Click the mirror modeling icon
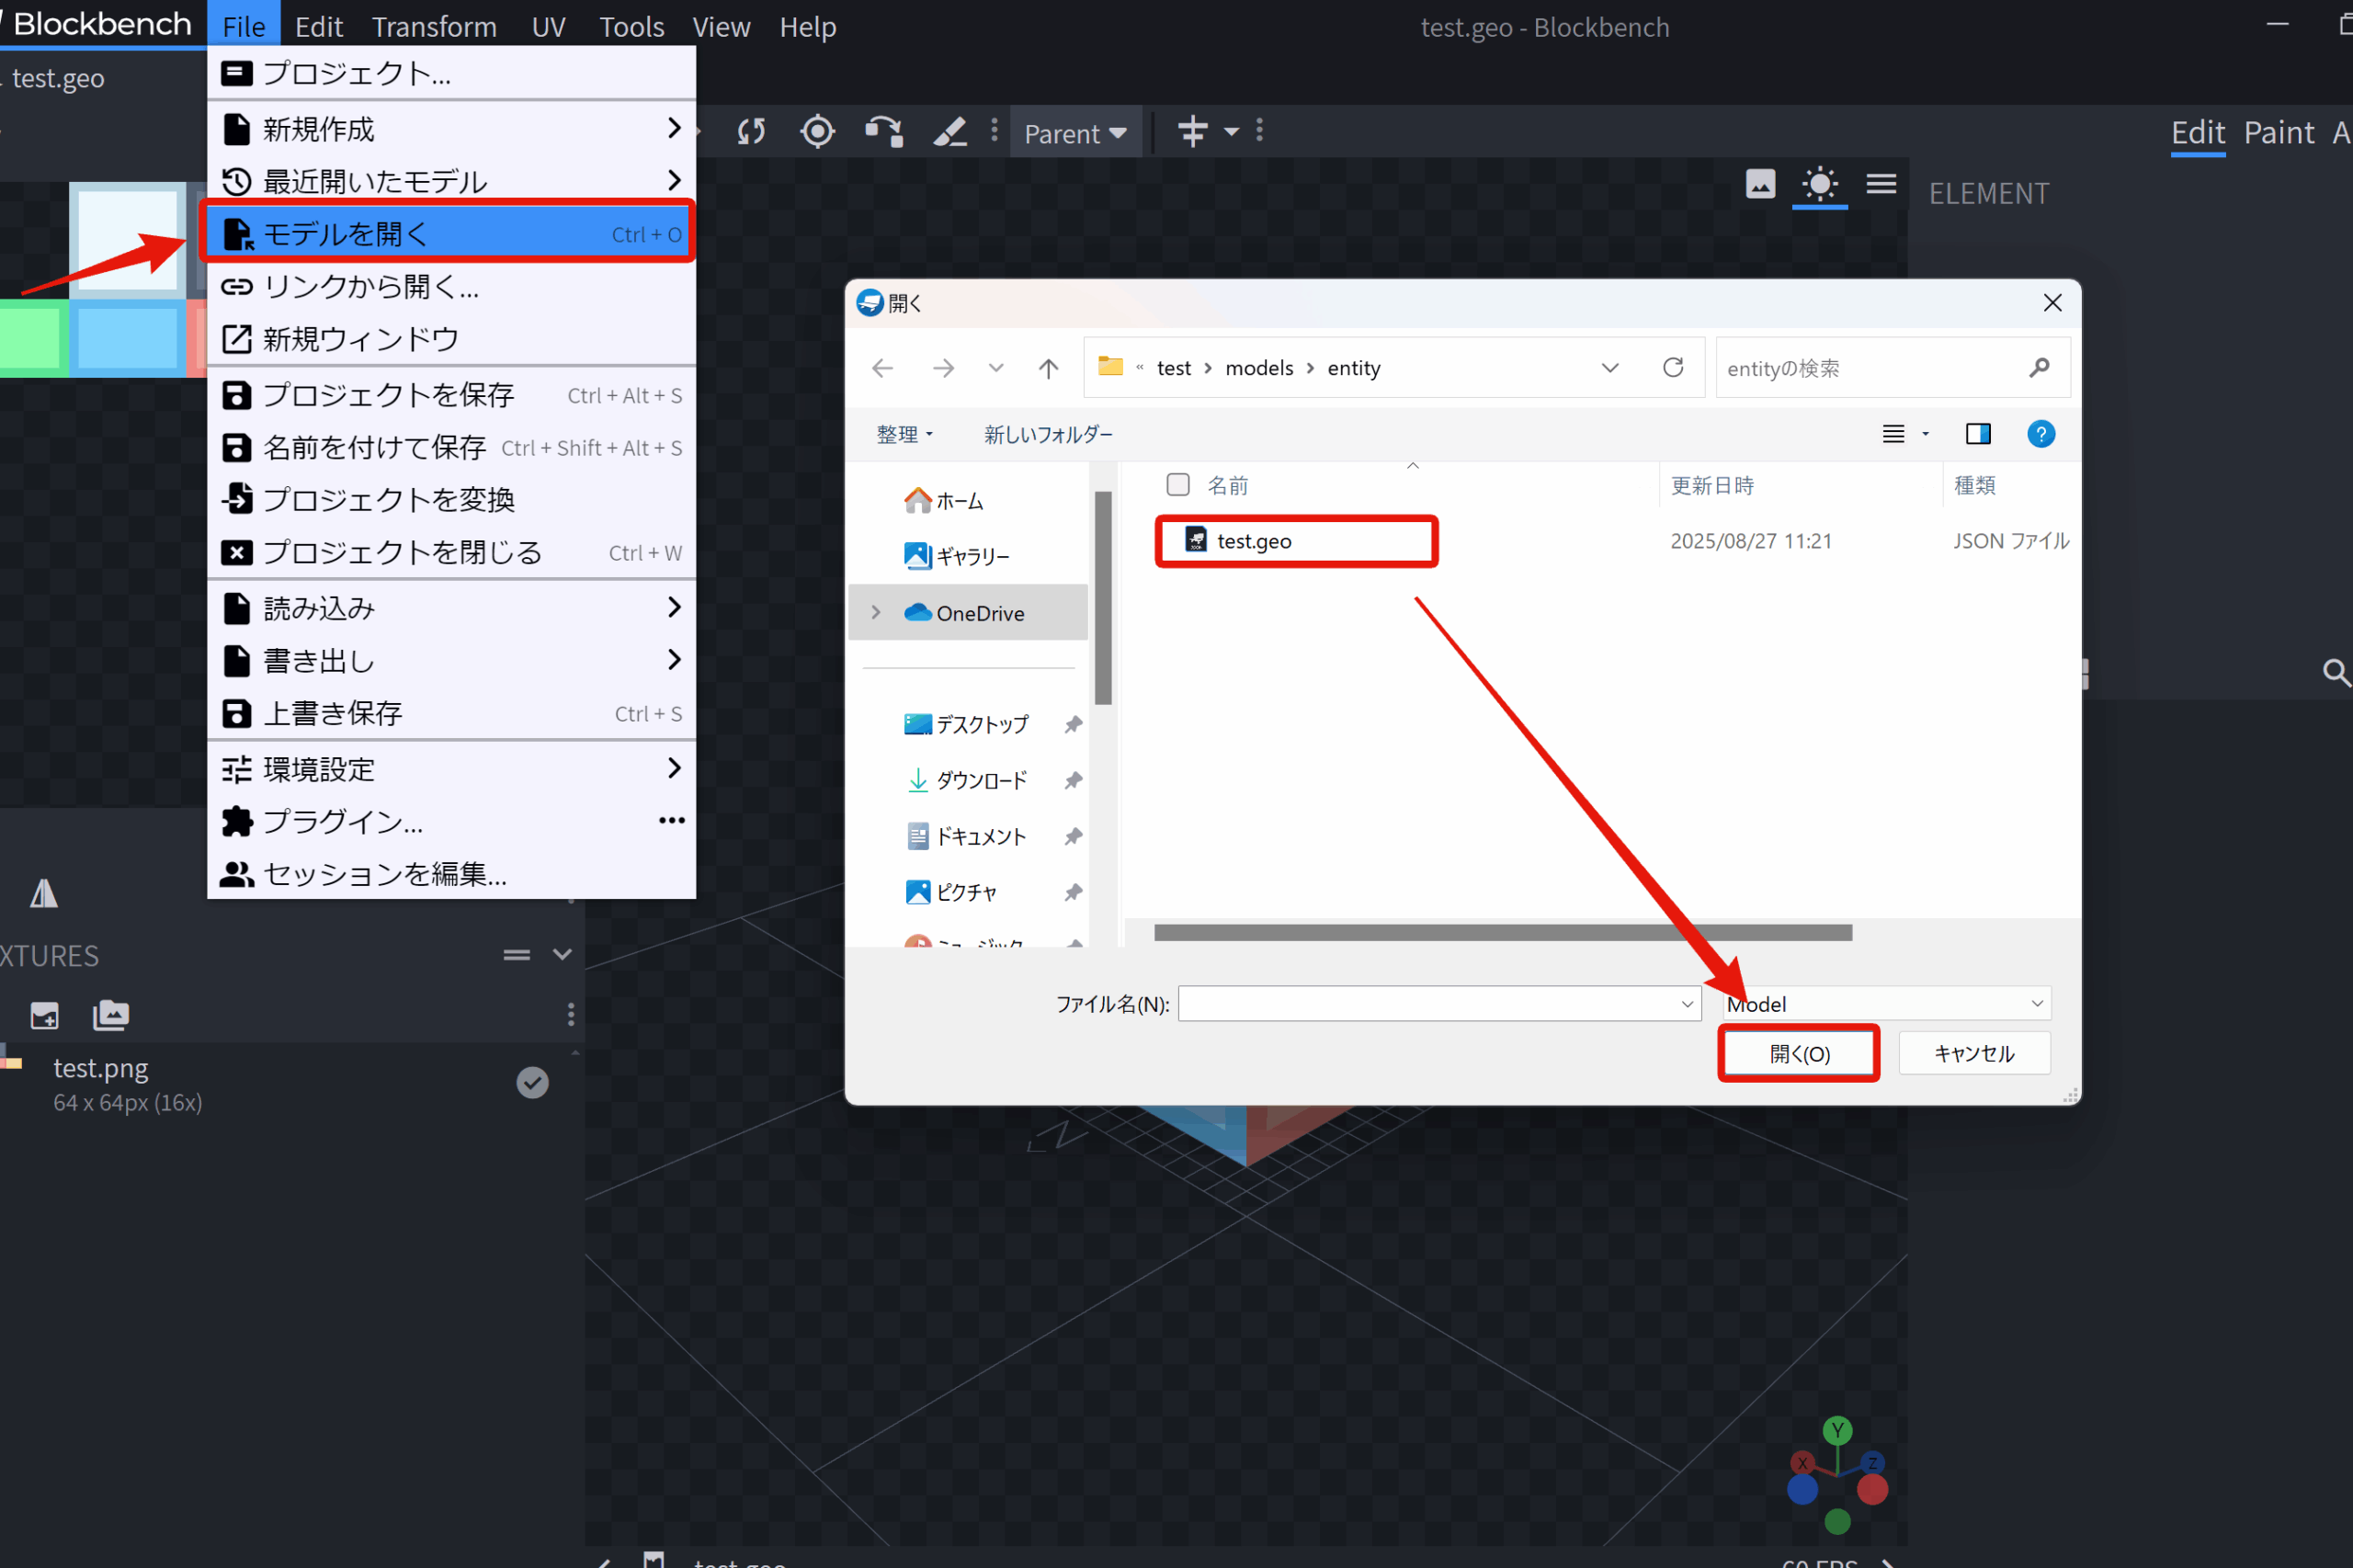Image resolution: width=2353 pixels, height=1568 pixels. click(x=44, y=892)
